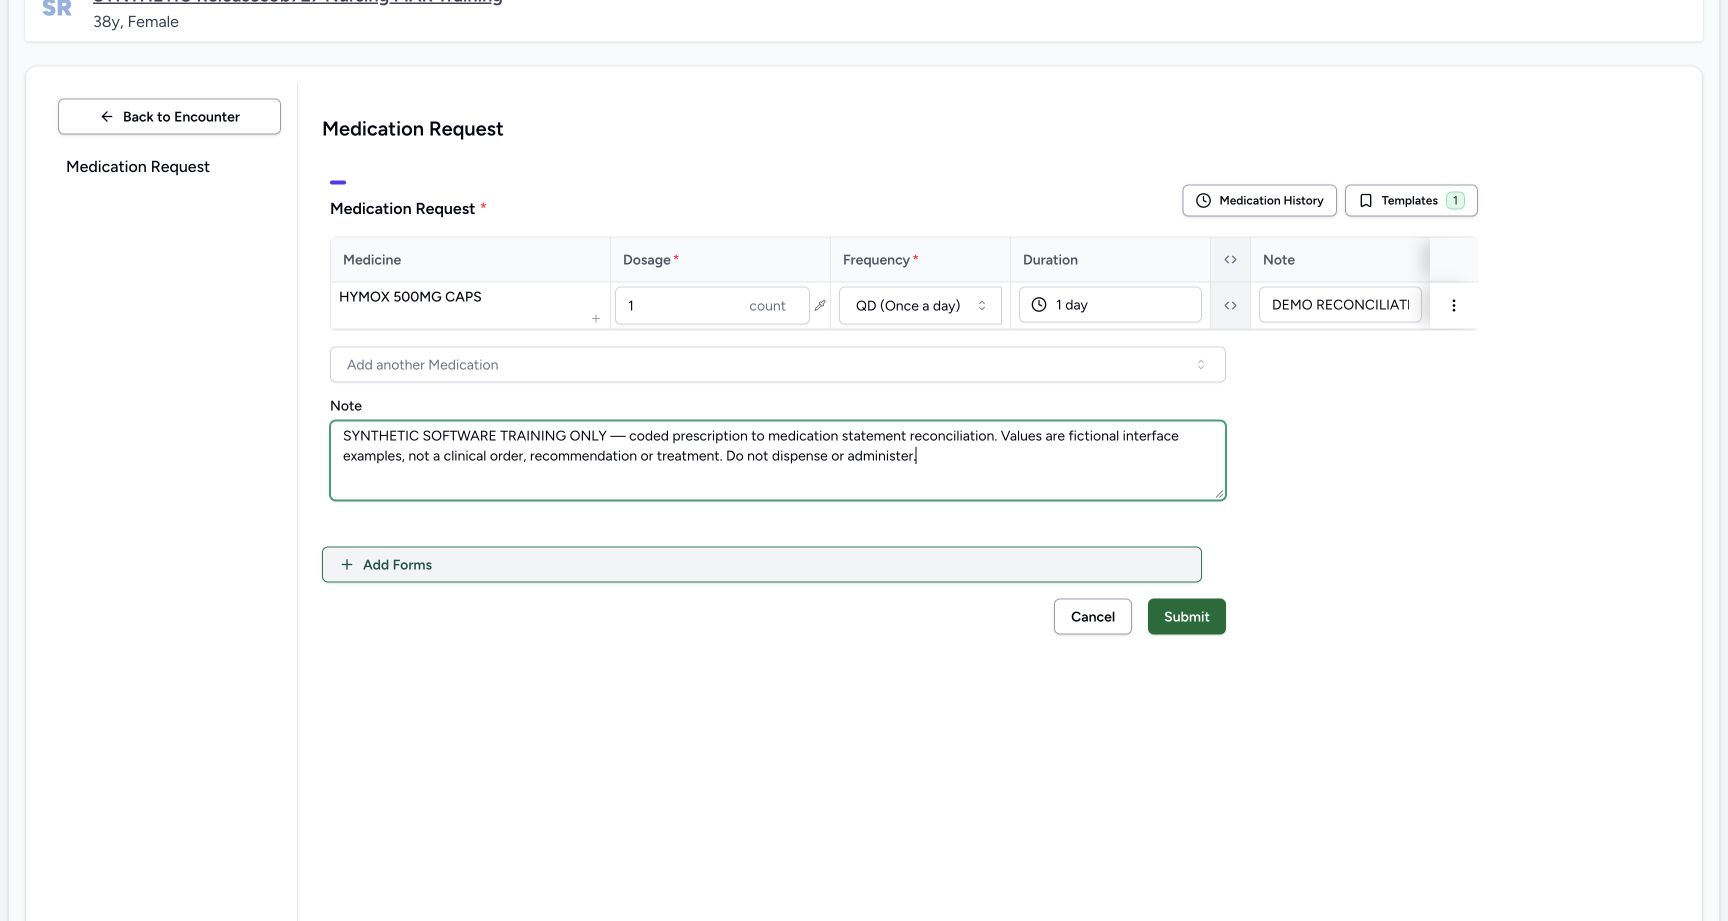Viewport: 1728px width, 921px height.
Task: Click the dosage value field showing 1
Action: (x=712, y=306)
